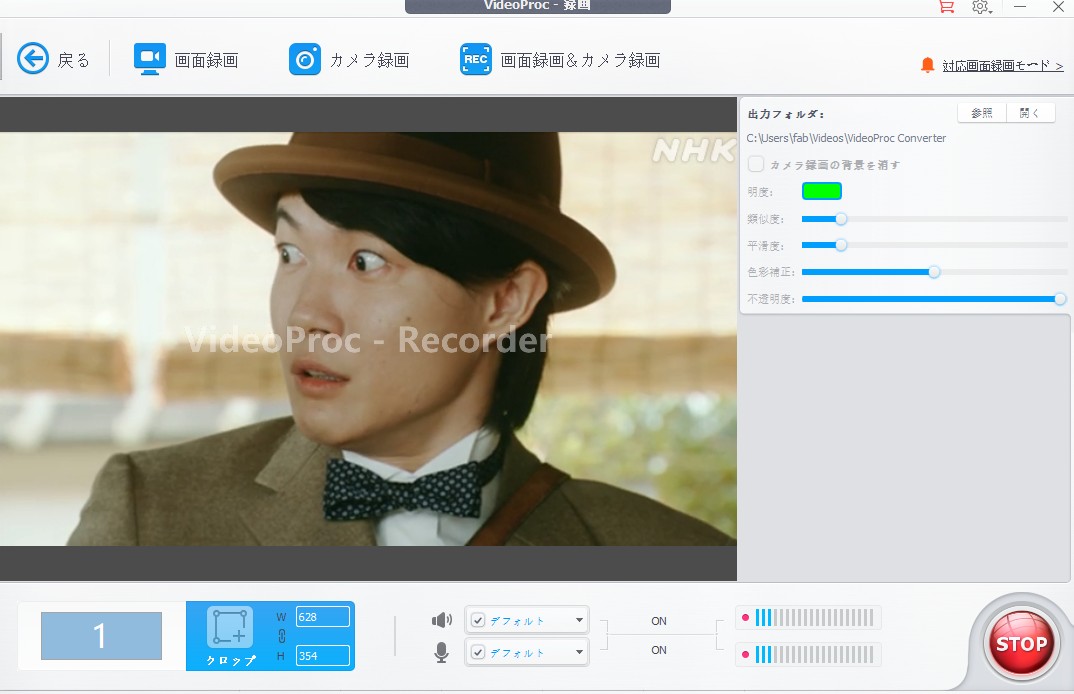Open the 対応画面録画モード link
This screenshot has width=1074, height=694.
(x=1003, y=66)
